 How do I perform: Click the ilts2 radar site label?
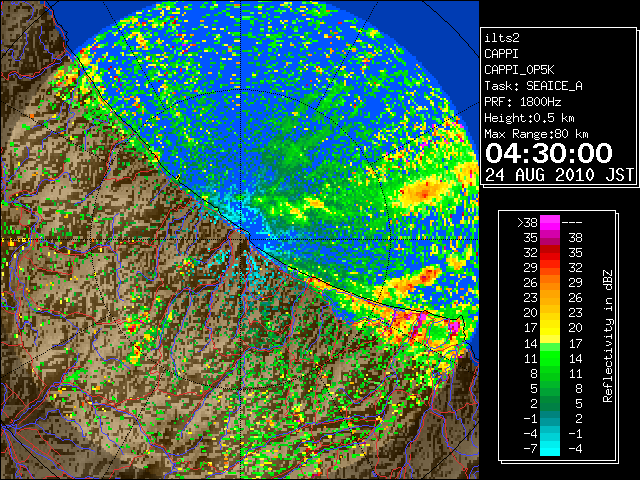(x=502, y=38)
